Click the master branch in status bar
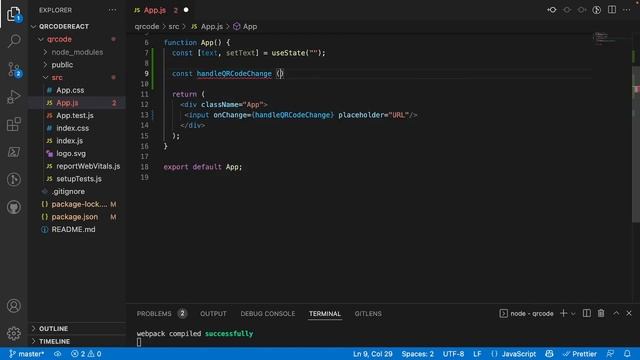 tap(27, 354)
